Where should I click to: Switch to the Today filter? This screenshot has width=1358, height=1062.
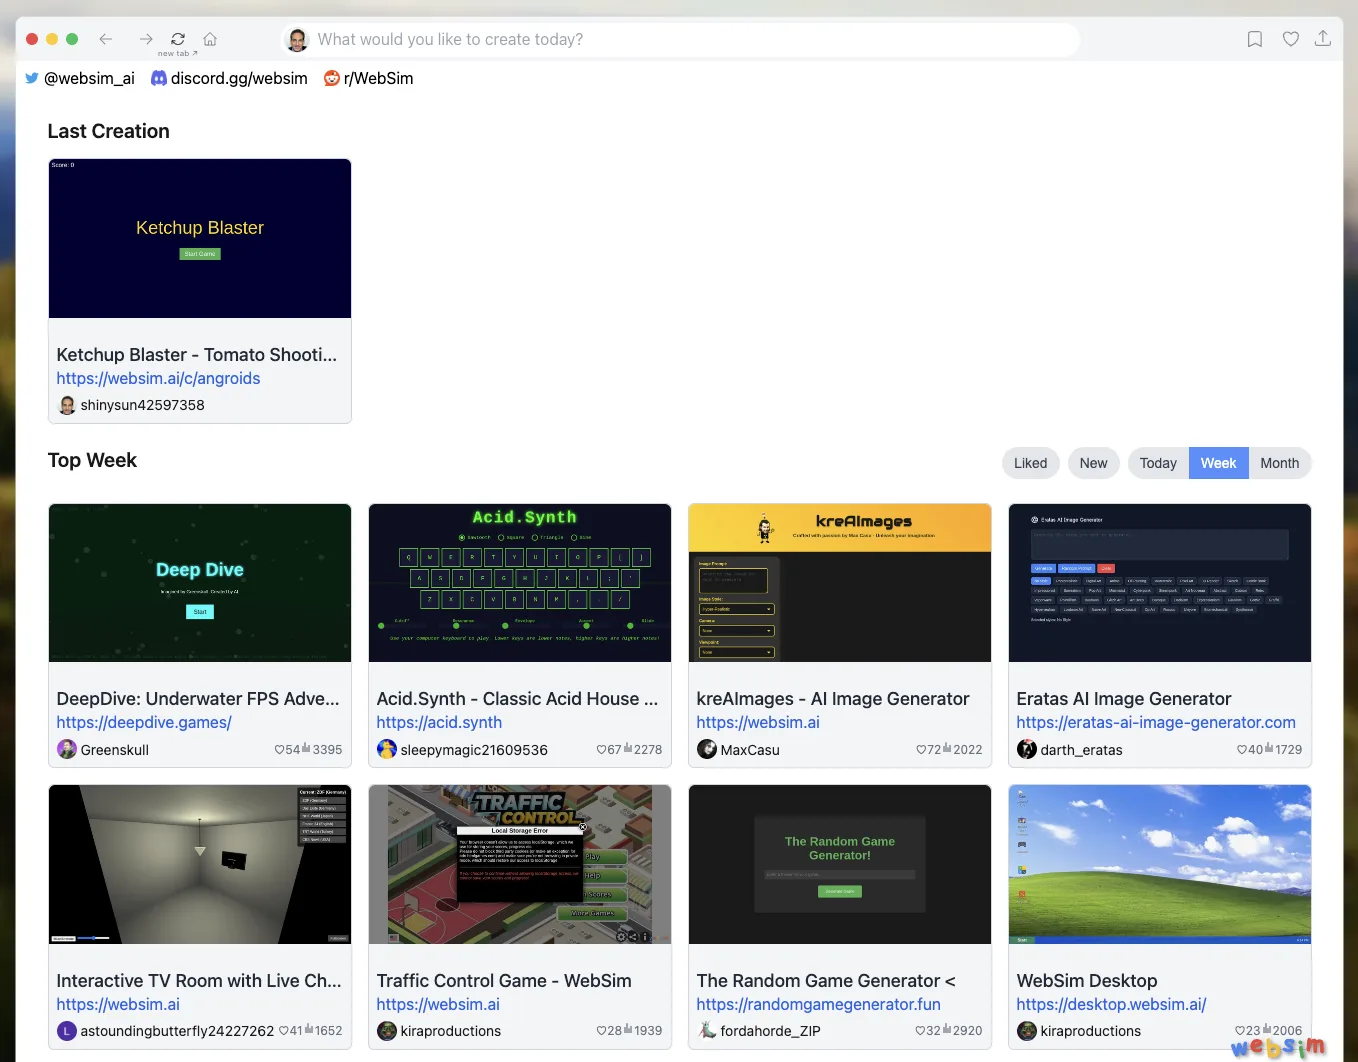click(1157, 463)
